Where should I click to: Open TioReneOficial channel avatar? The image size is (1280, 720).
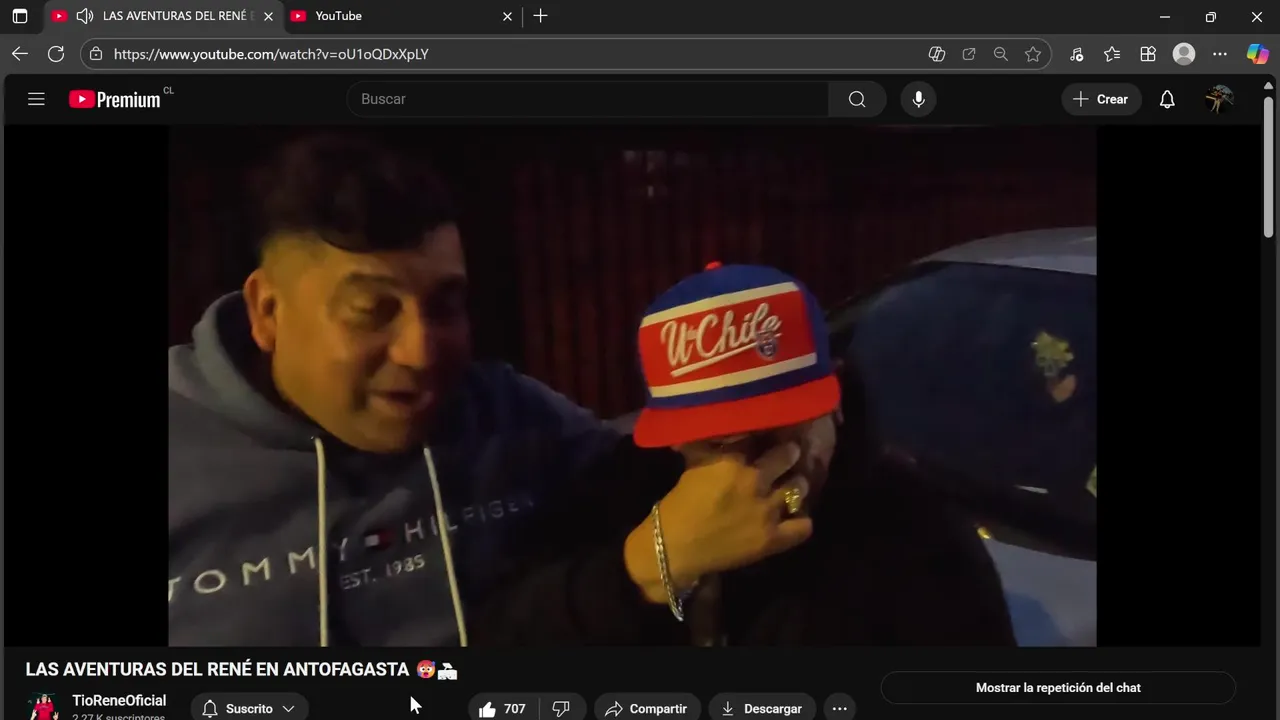[43, 706]
